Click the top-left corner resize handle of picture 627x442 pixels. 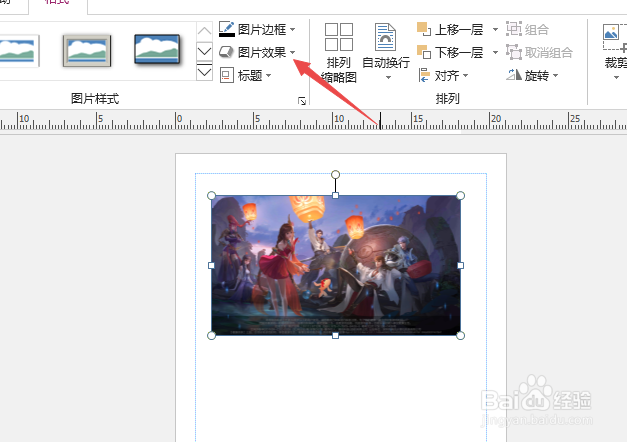[x=212, y=196]
